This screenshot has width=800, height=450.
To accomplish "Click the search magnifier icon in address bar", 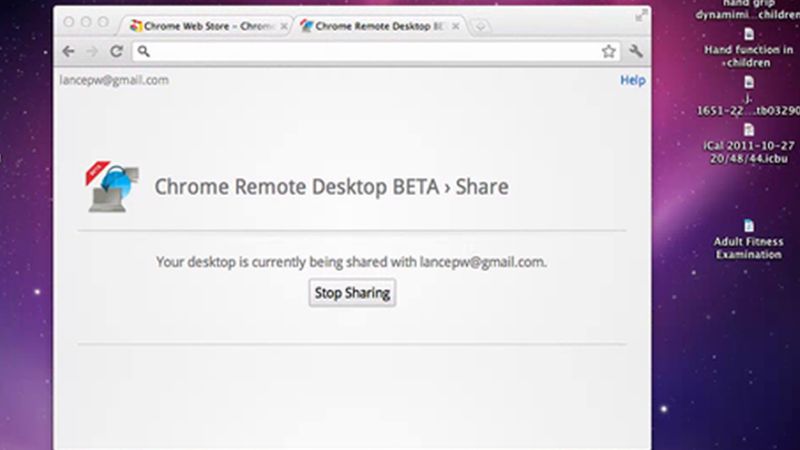I will pyautogui.click(x=144, y=51).
